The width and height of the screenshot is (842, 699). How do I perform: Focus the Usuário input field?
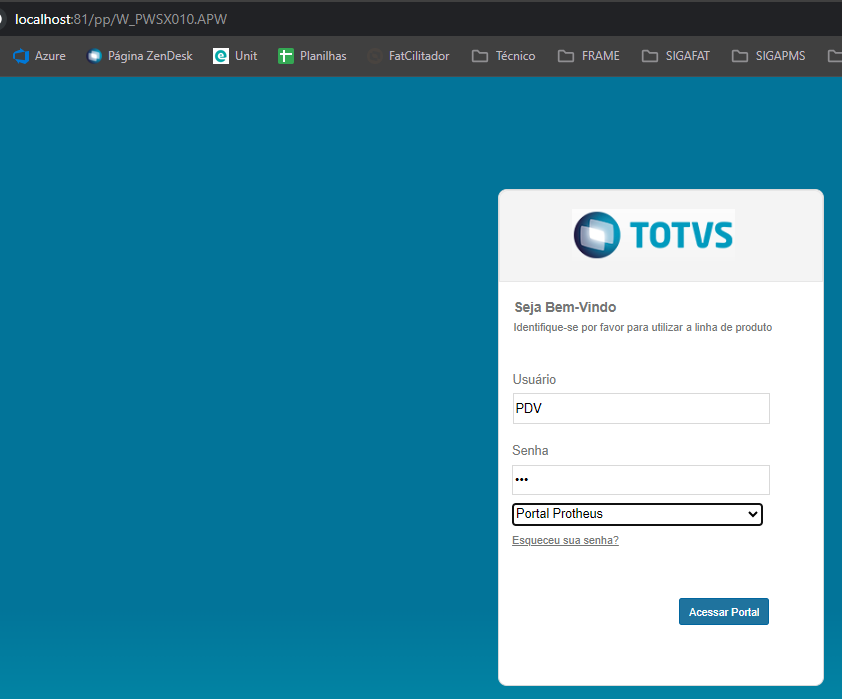coord(641,409)
